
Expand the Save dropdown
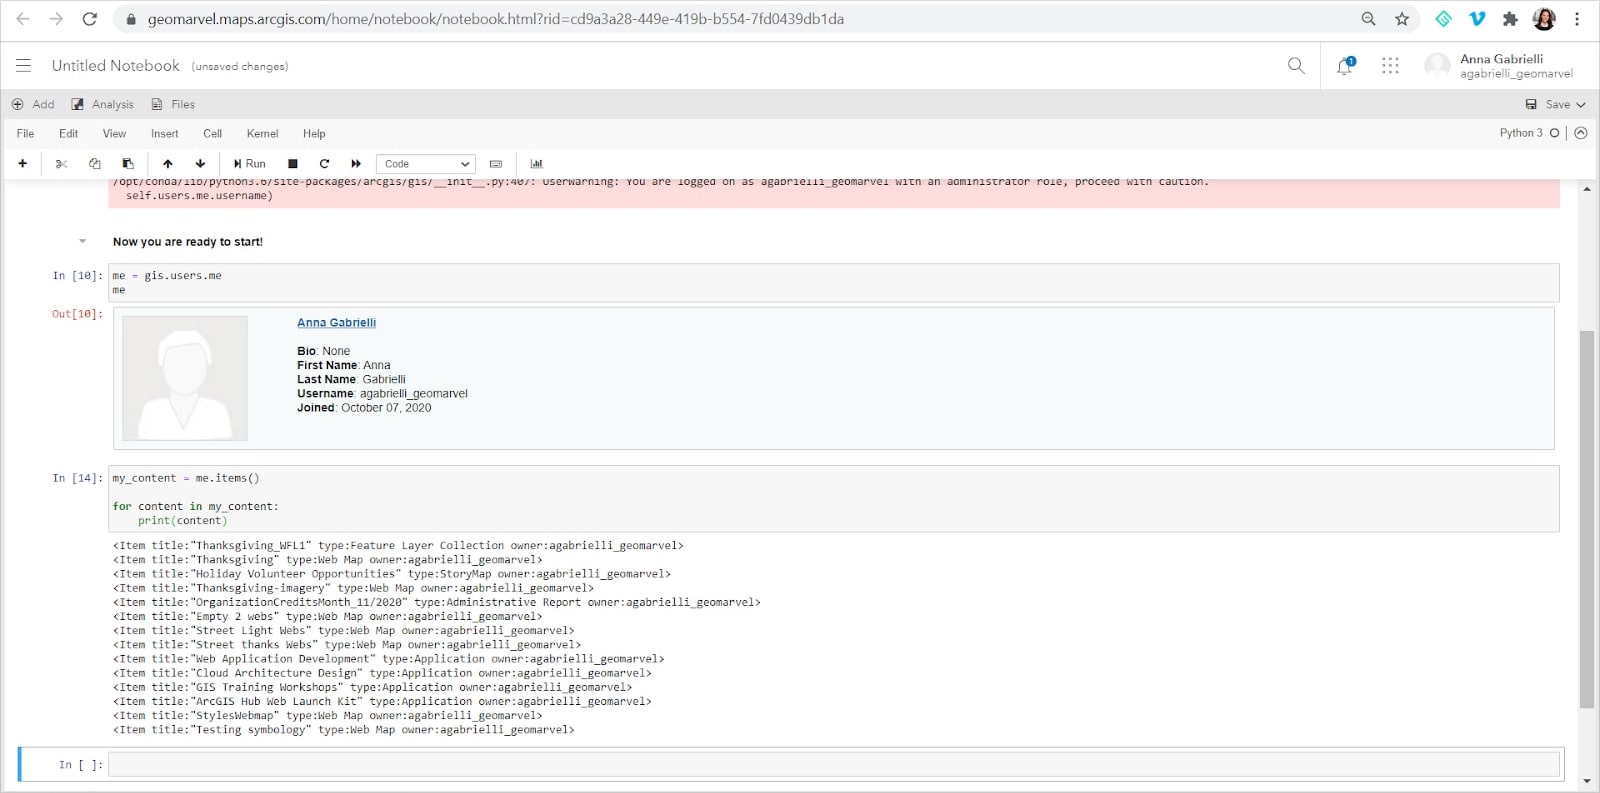coord(1557,104)
